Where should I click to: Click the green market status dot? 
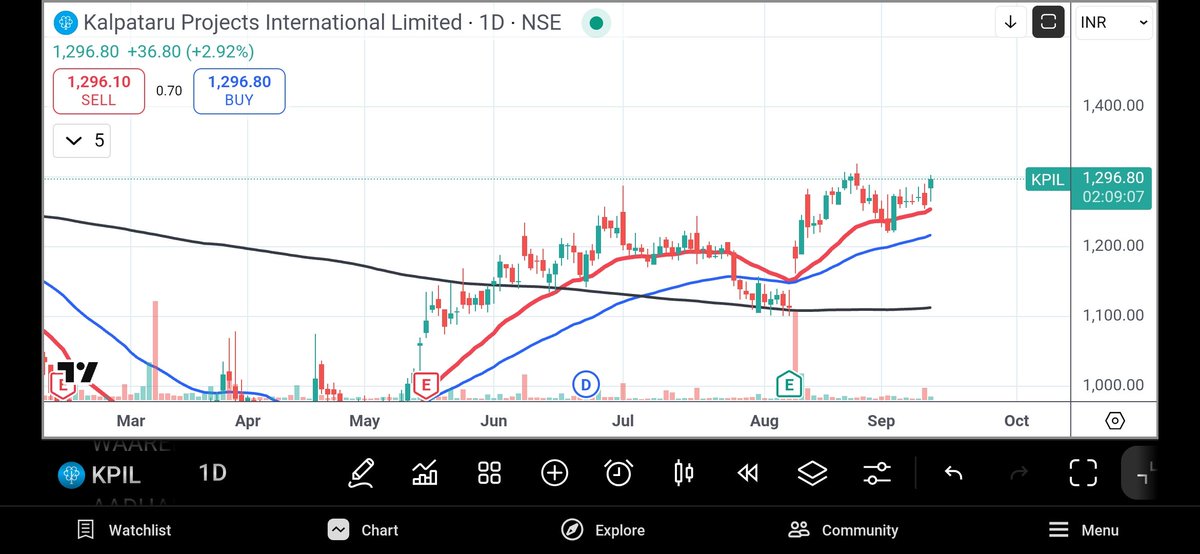(596, 22)
